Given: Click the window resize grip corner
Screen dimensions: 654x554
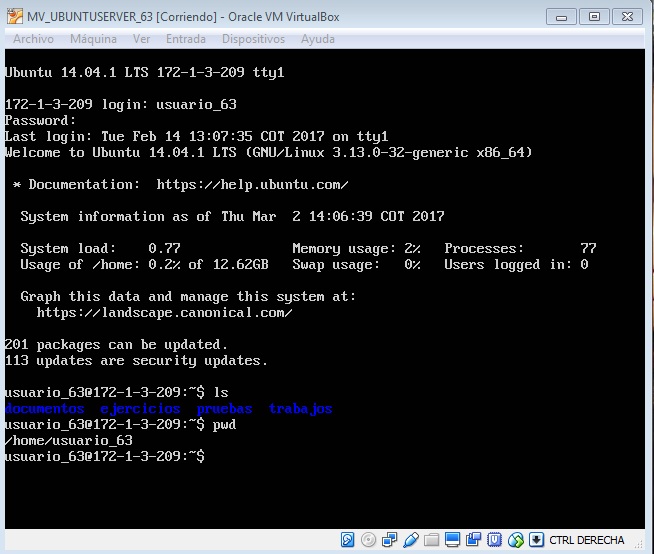Looking at the screenshot, I should (639, 544).
